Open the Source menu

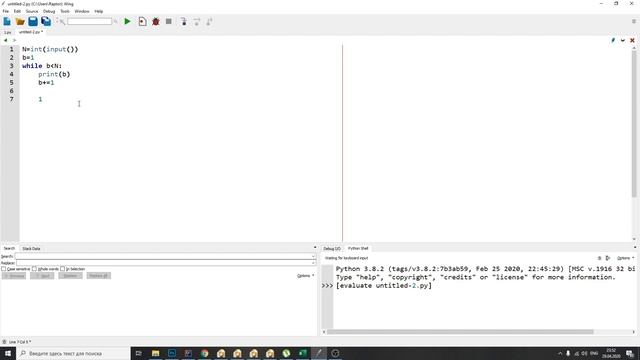tap(32, 11)
